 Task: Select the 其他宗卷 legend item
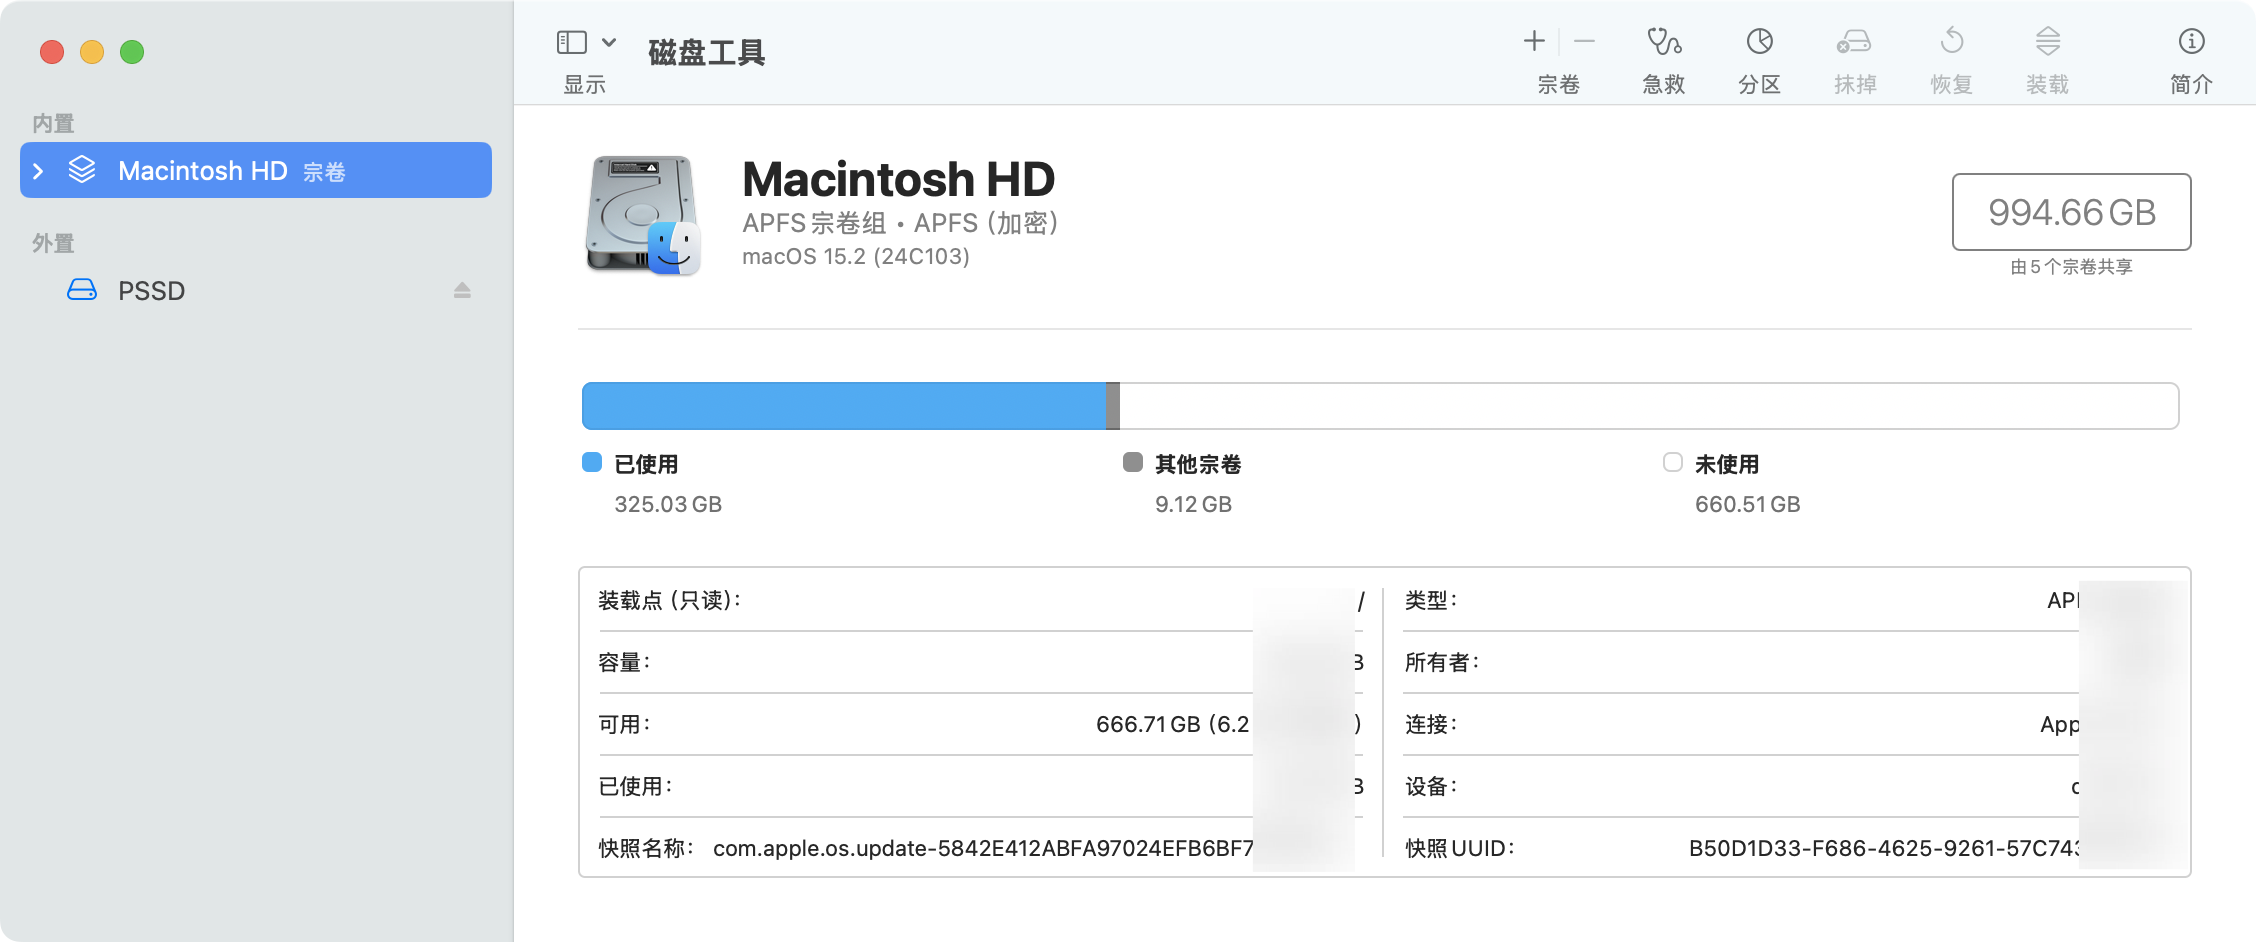coord(1133,463)
